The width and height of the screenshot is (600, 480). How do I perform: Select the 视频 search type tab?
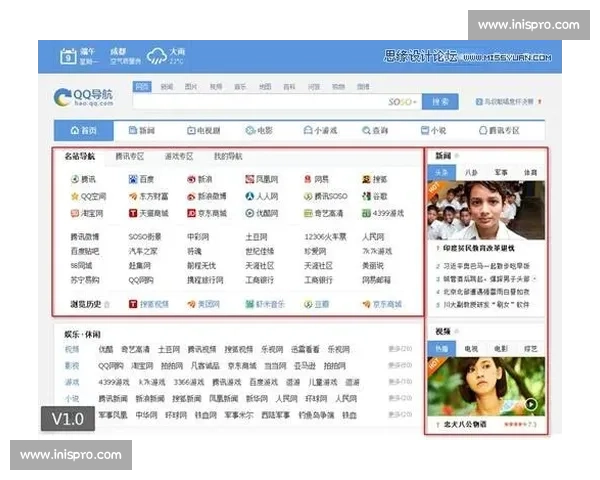click(216, 87)
